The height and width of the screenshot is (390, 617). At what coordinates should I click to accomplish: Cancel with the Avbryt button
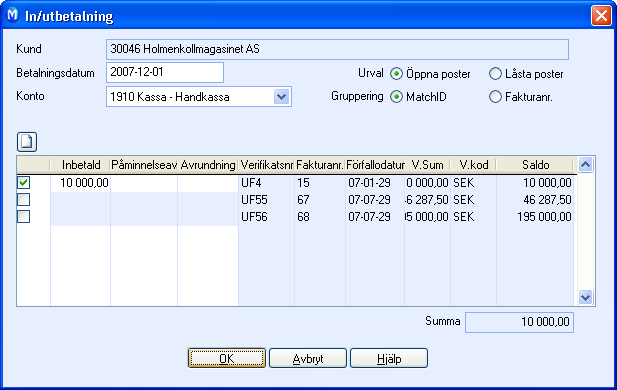pos(308,358)
